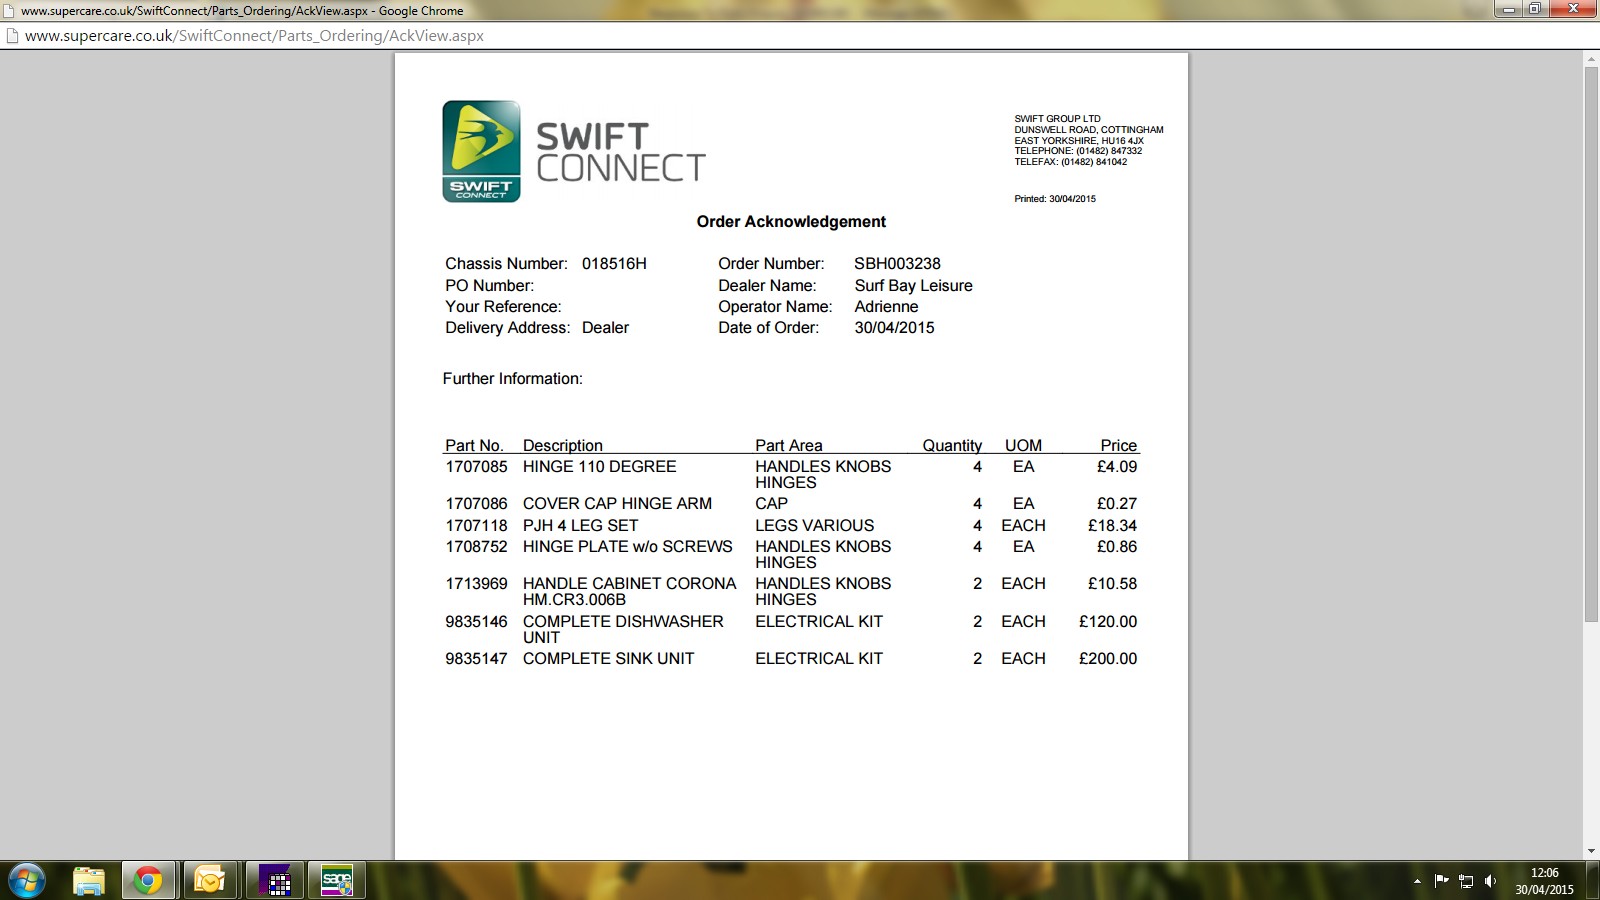Open the network status tray icon
The height and width of the screenshot is (900, 1600).
tap(1466, 881)
